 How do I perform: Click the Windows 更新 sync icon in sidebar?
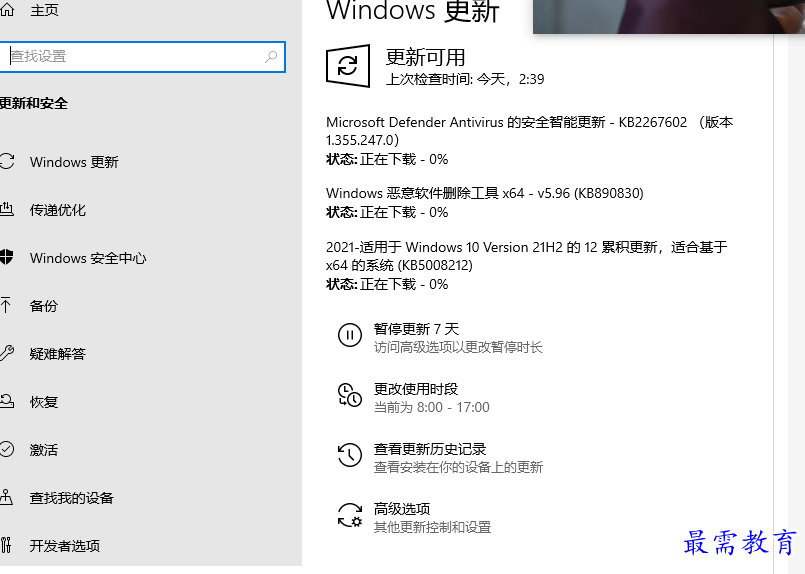click(7, 162)
